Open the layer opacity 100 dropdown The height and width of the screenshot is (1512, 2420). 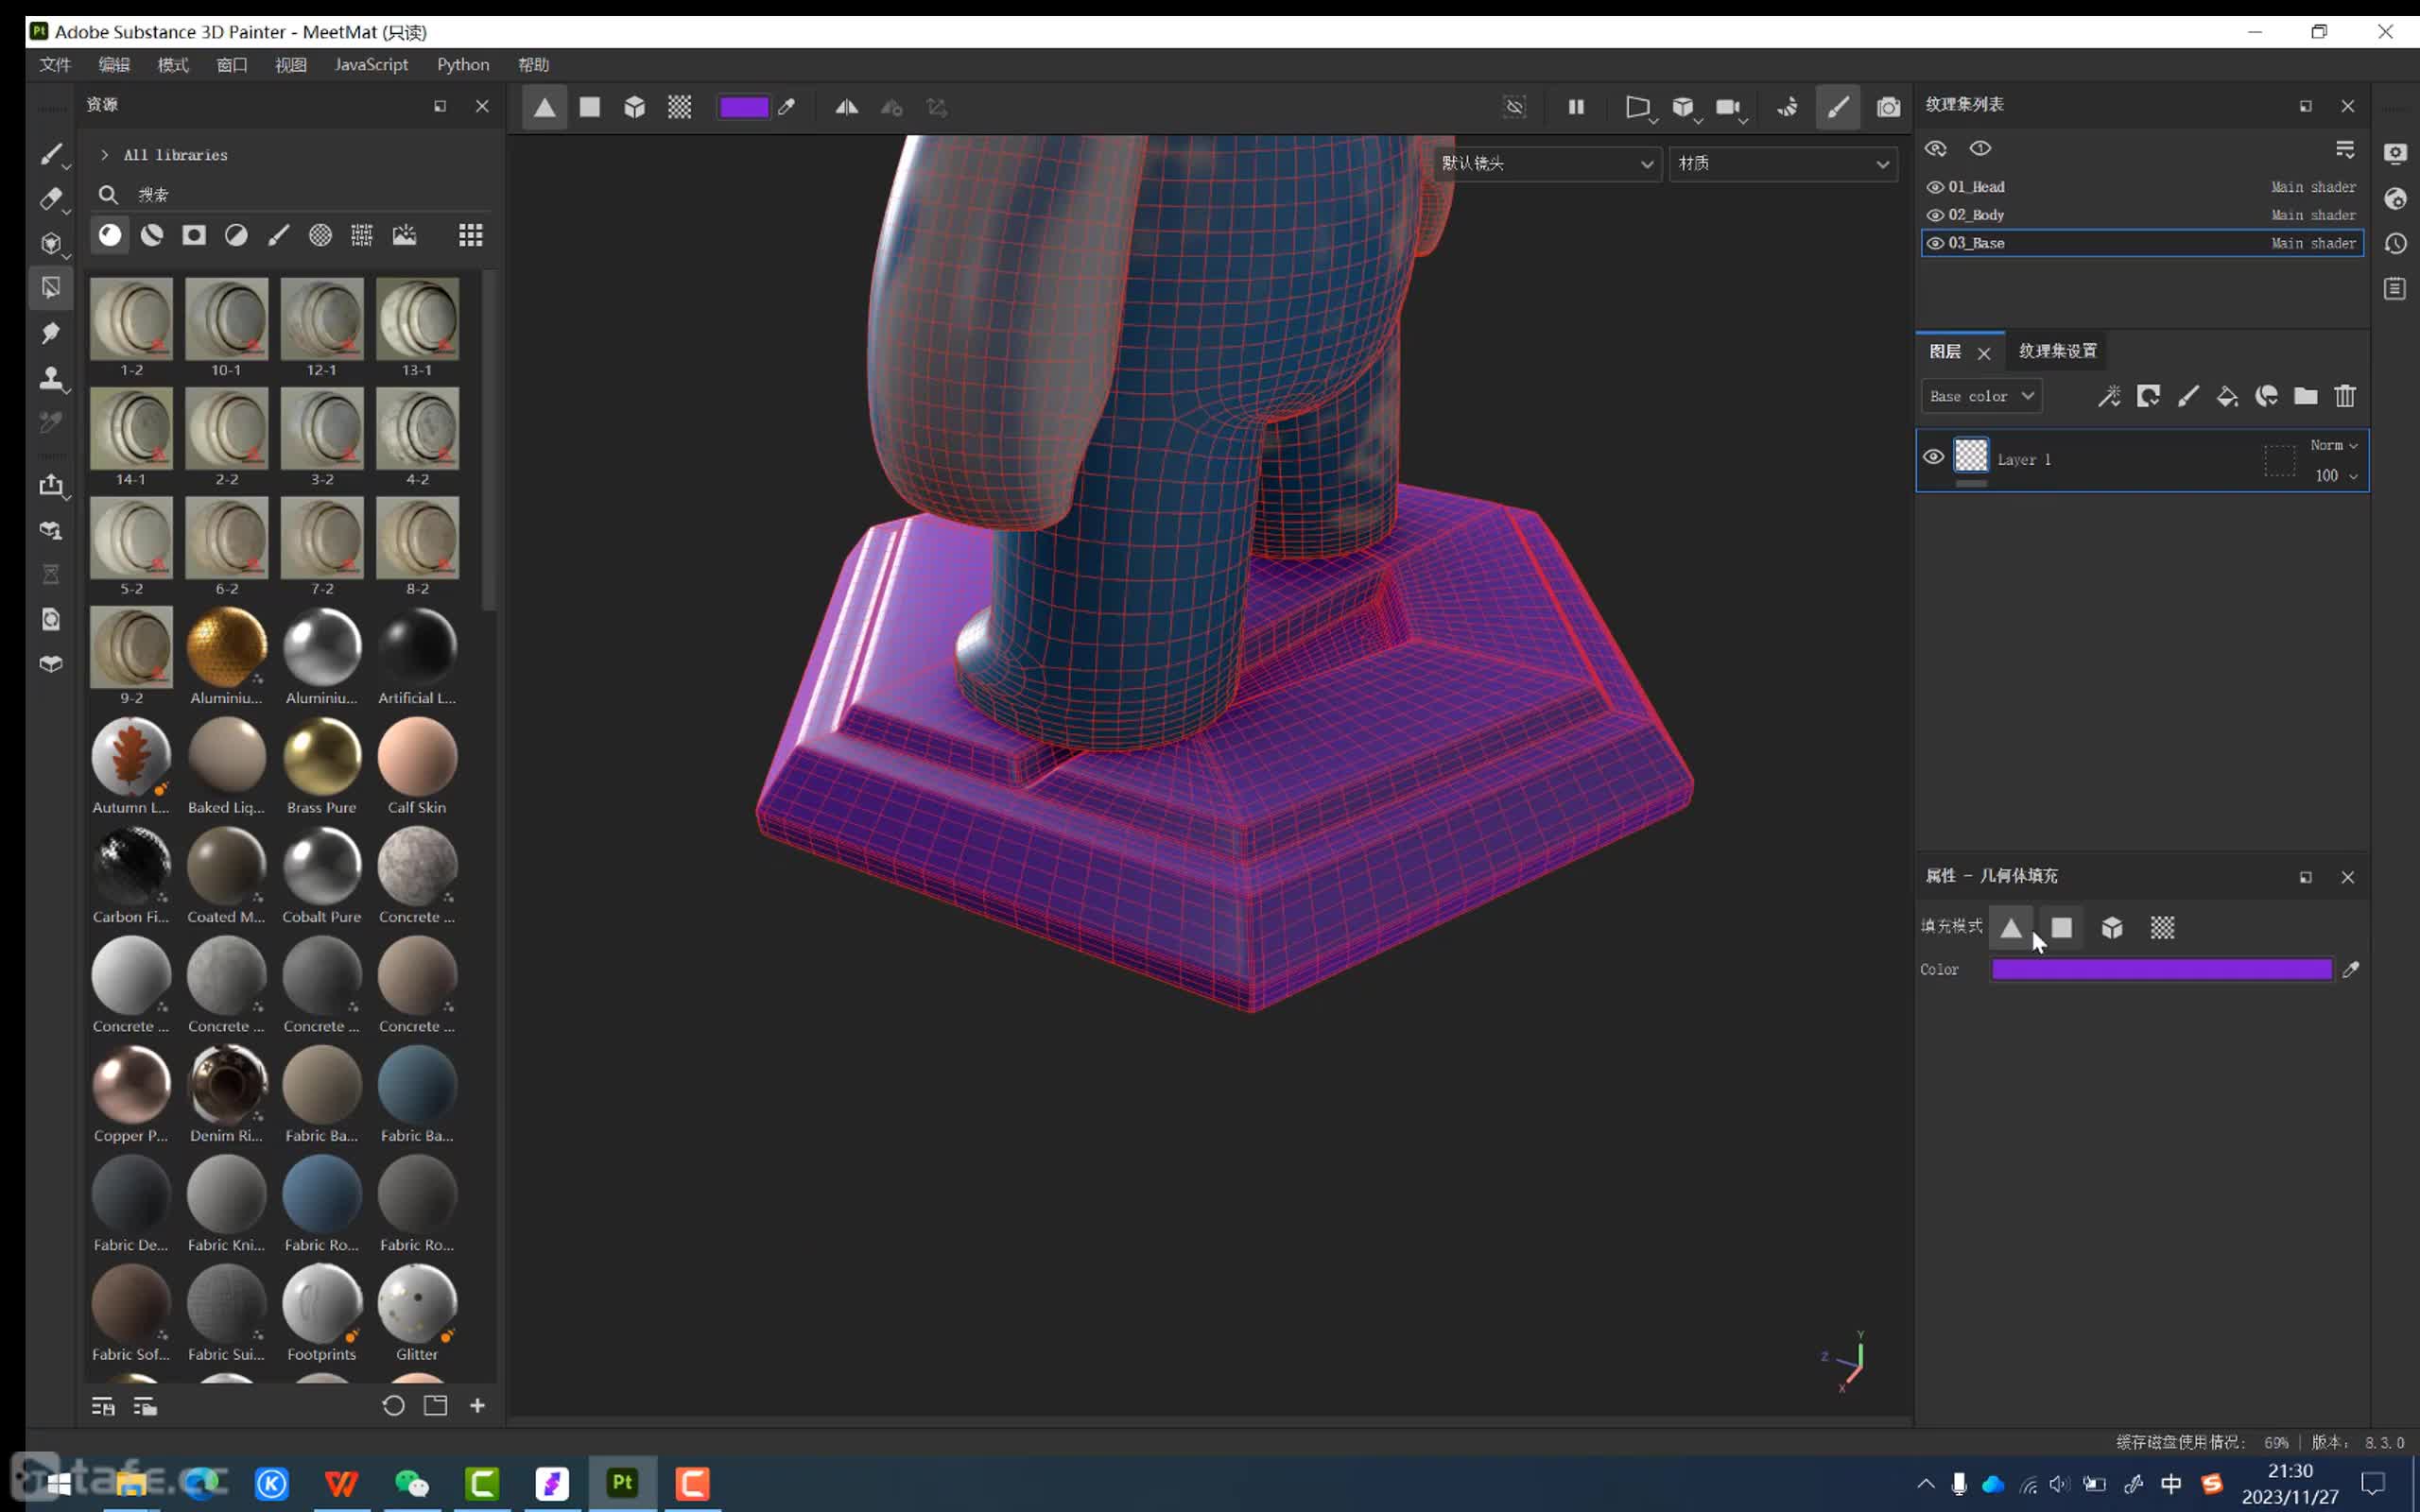(2336, 476)
